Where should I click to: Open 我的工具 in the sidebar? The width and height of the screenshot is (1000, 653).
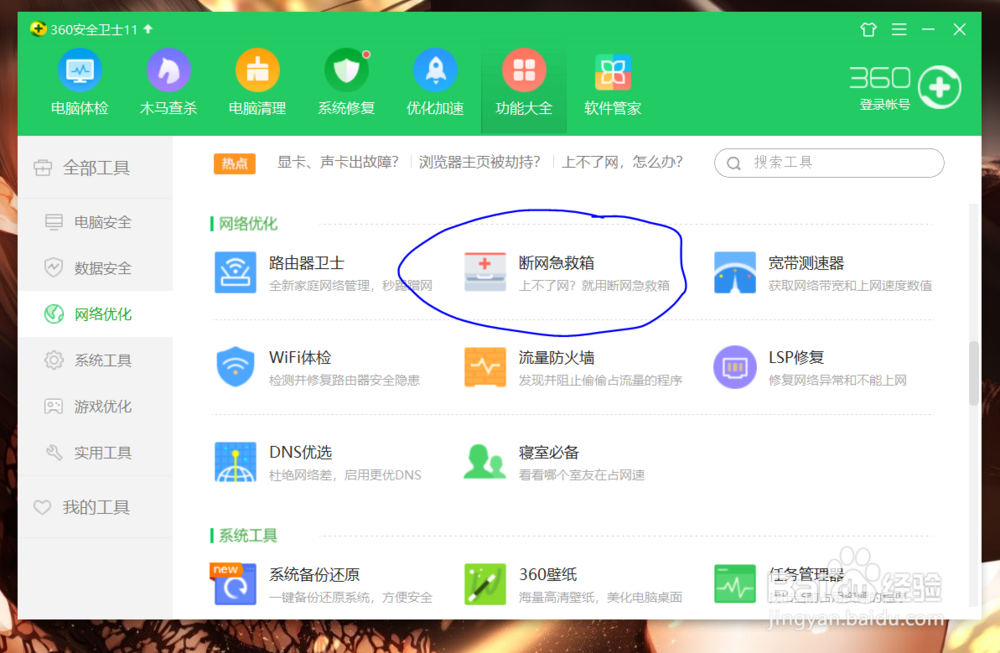(x=96, y=507)
